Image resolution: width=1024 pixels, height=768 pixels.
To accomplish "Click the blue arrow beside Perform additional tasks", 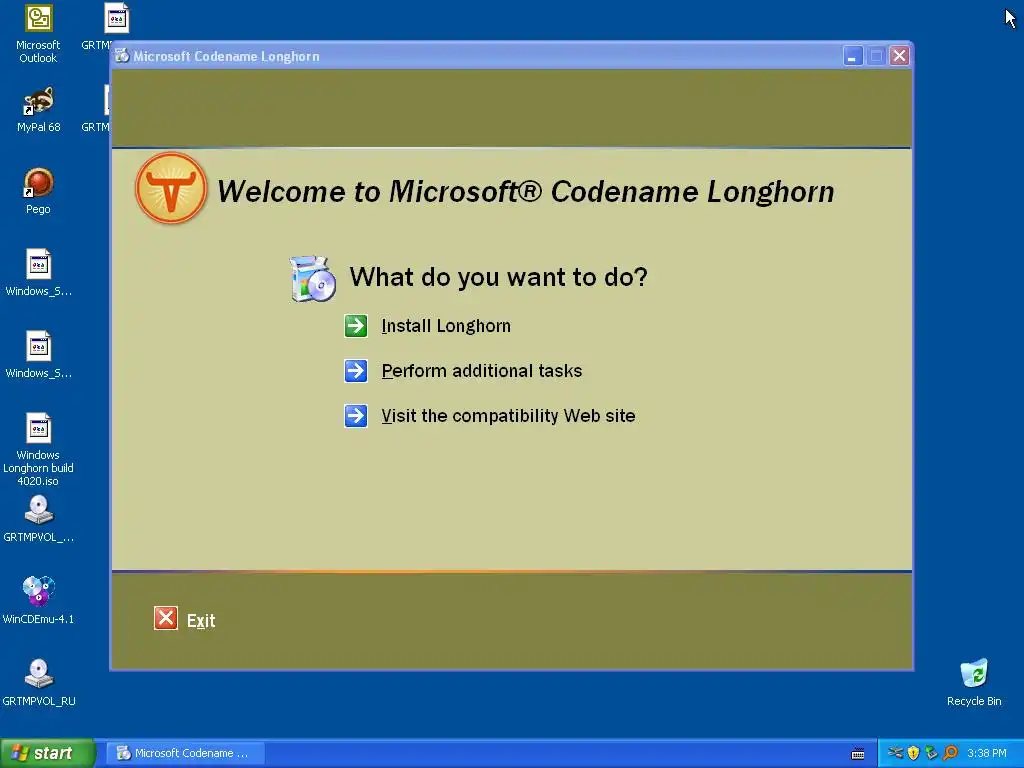I will [356, 371].
